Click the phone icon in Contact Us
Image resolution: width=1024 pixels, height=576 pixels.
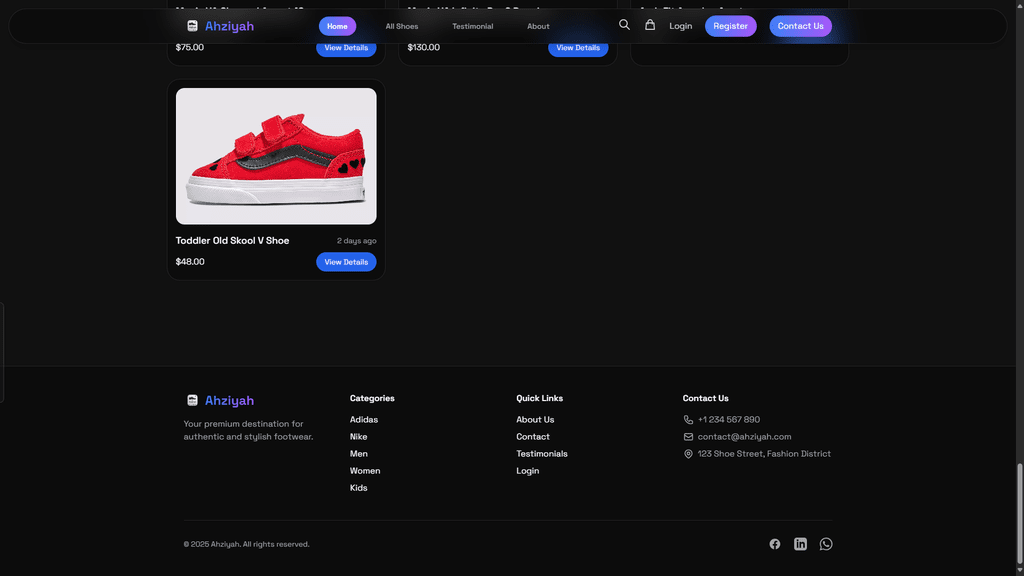688,420
